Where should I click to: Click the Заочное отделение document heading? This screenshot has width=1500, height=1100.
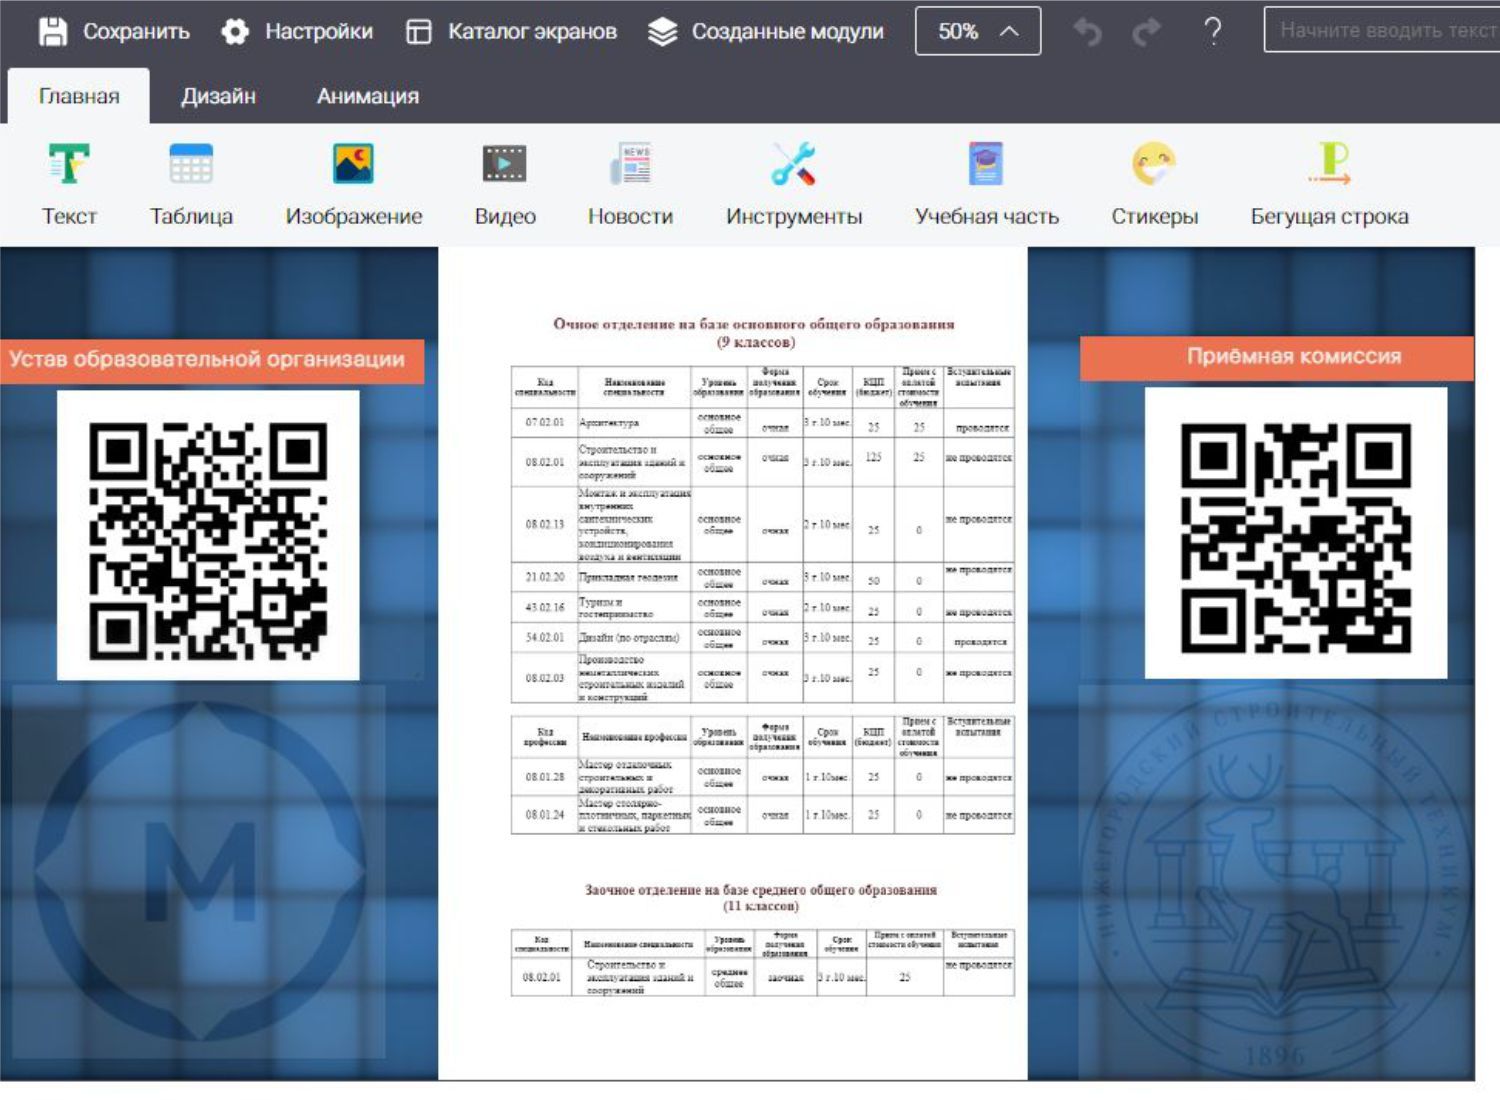tap(761, 897)
